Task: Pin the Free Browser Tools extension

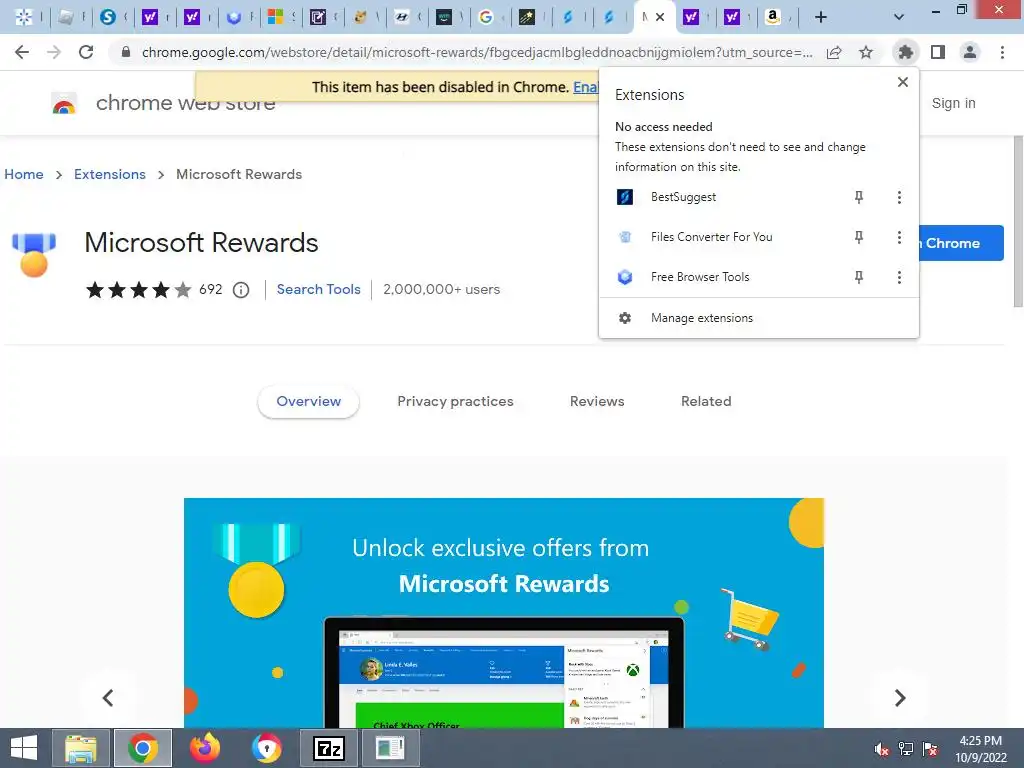Action: (859, 278)
